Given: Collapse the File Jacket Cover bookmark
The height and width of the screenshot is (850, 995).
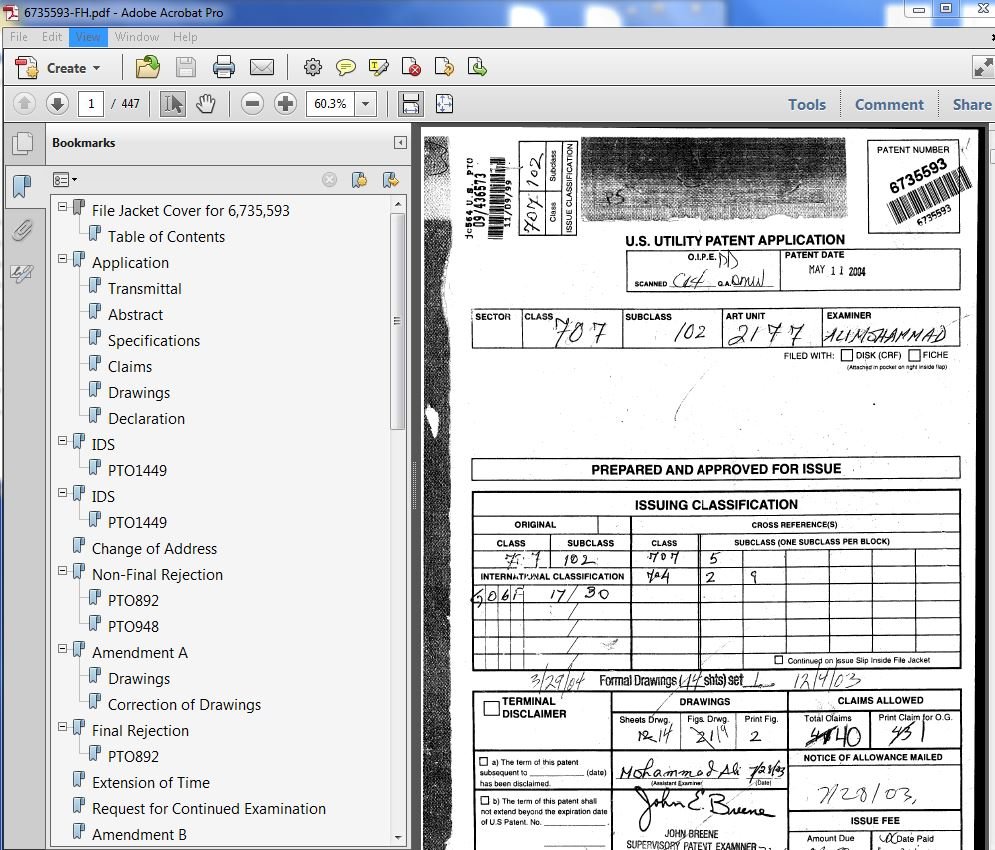Looking at the screenshot, I should [x=62, y=207].
